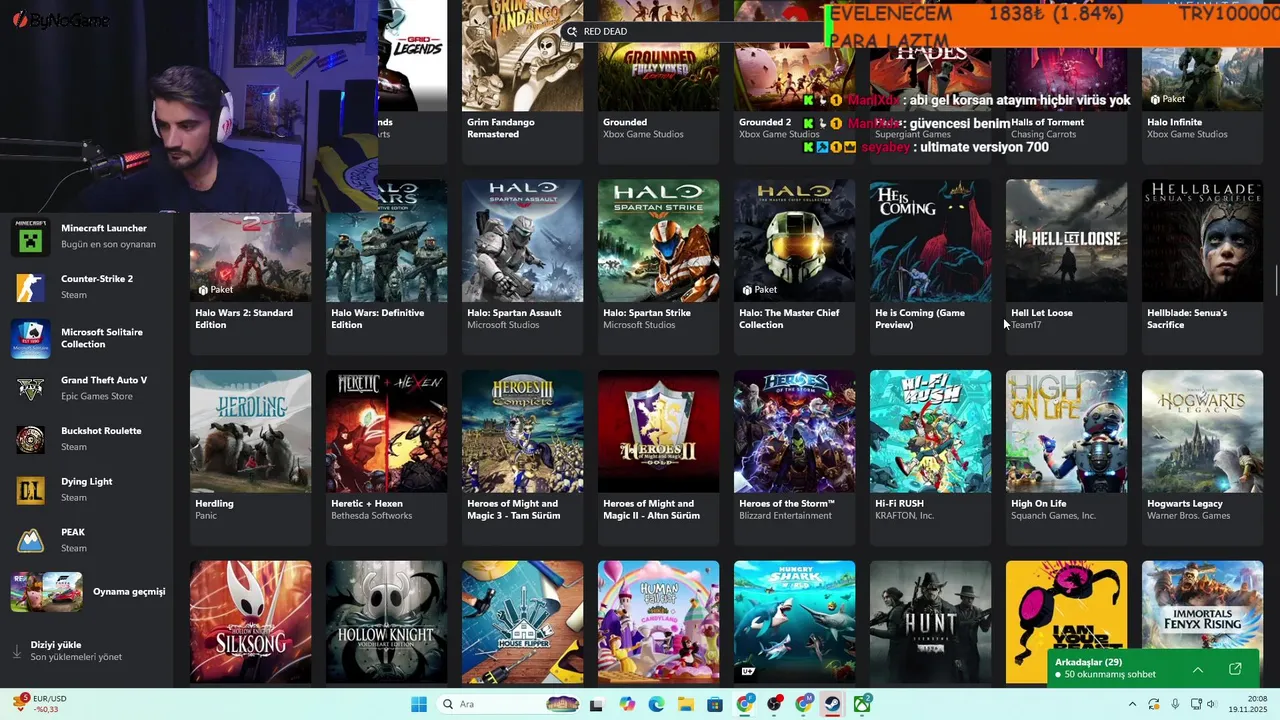This screenshot has width=1280, height=720.
Task: Open PEAK game icon in sidebar
Action: [x=30, y=540]
